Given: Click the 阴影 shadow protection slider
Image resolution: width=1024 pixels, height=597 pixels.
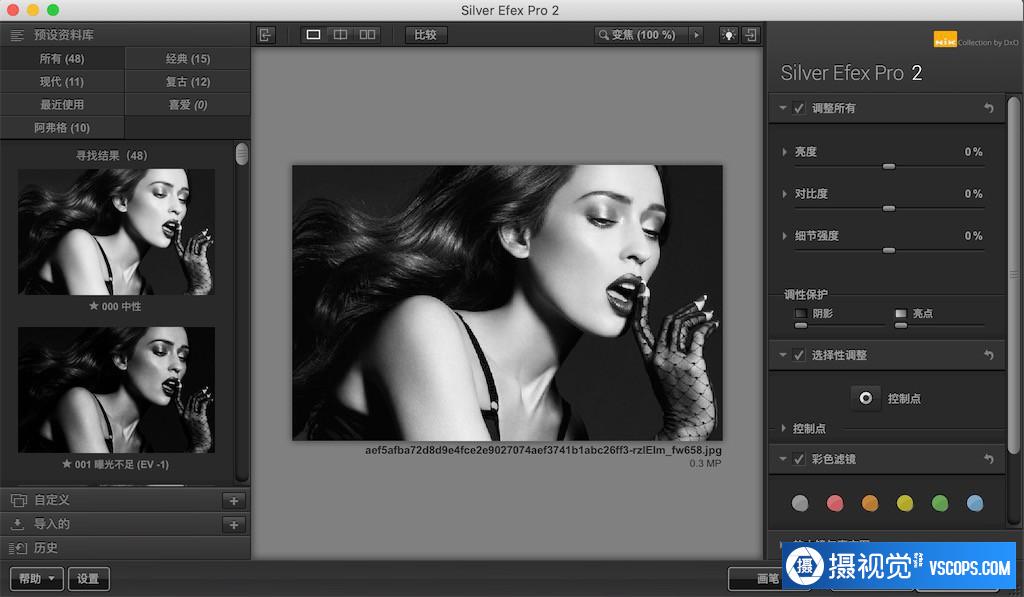Looking at the screenshot, I should (801, 325).
